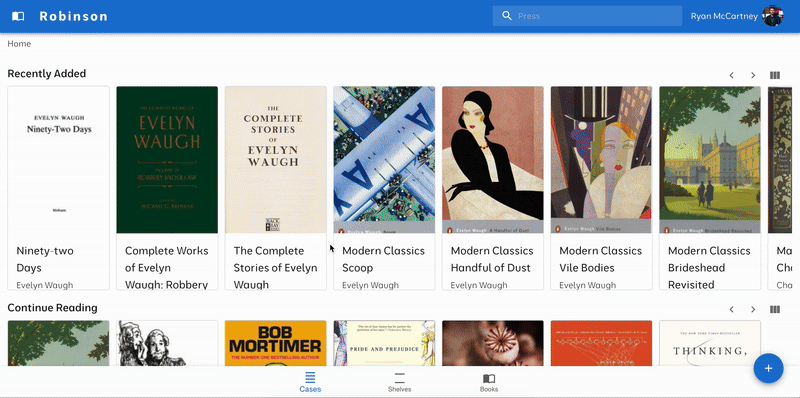The height and width of the screenshot is (398, 800).
Task: Switch Continue Reading to grid view
Action: [x=774, y=309]
